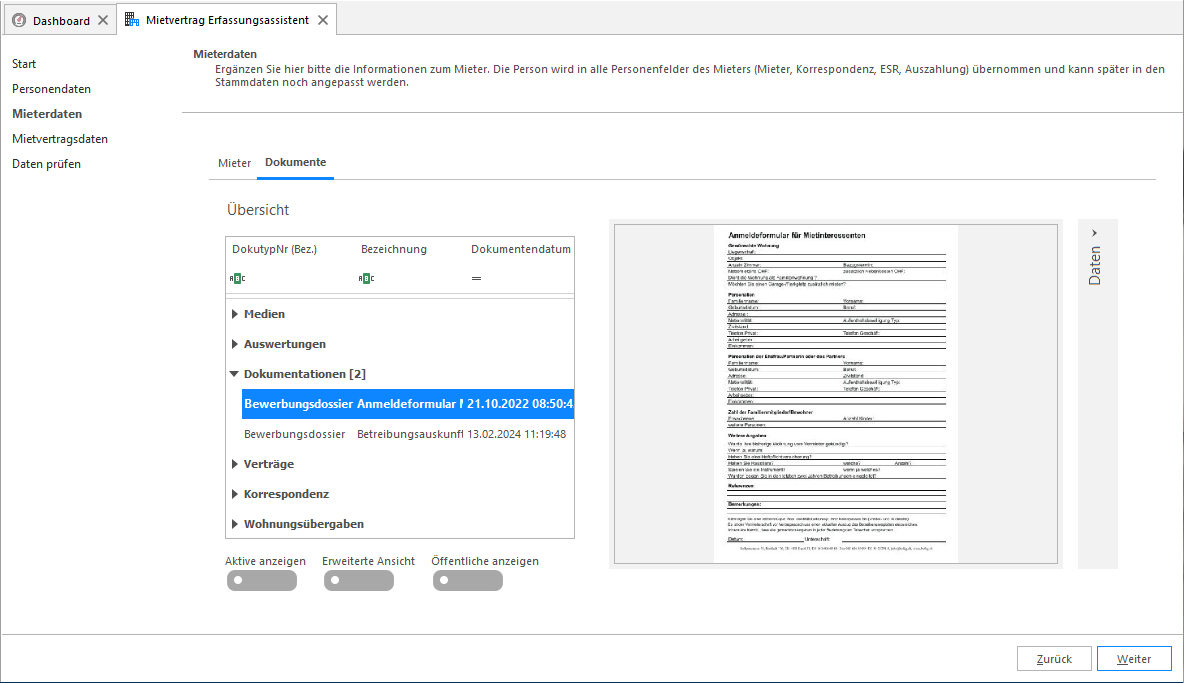The width and height of the screenshot is (1184, 683).
Task: Open filter operator under Bezeichnung column
Action: click(x=366, y=278)
